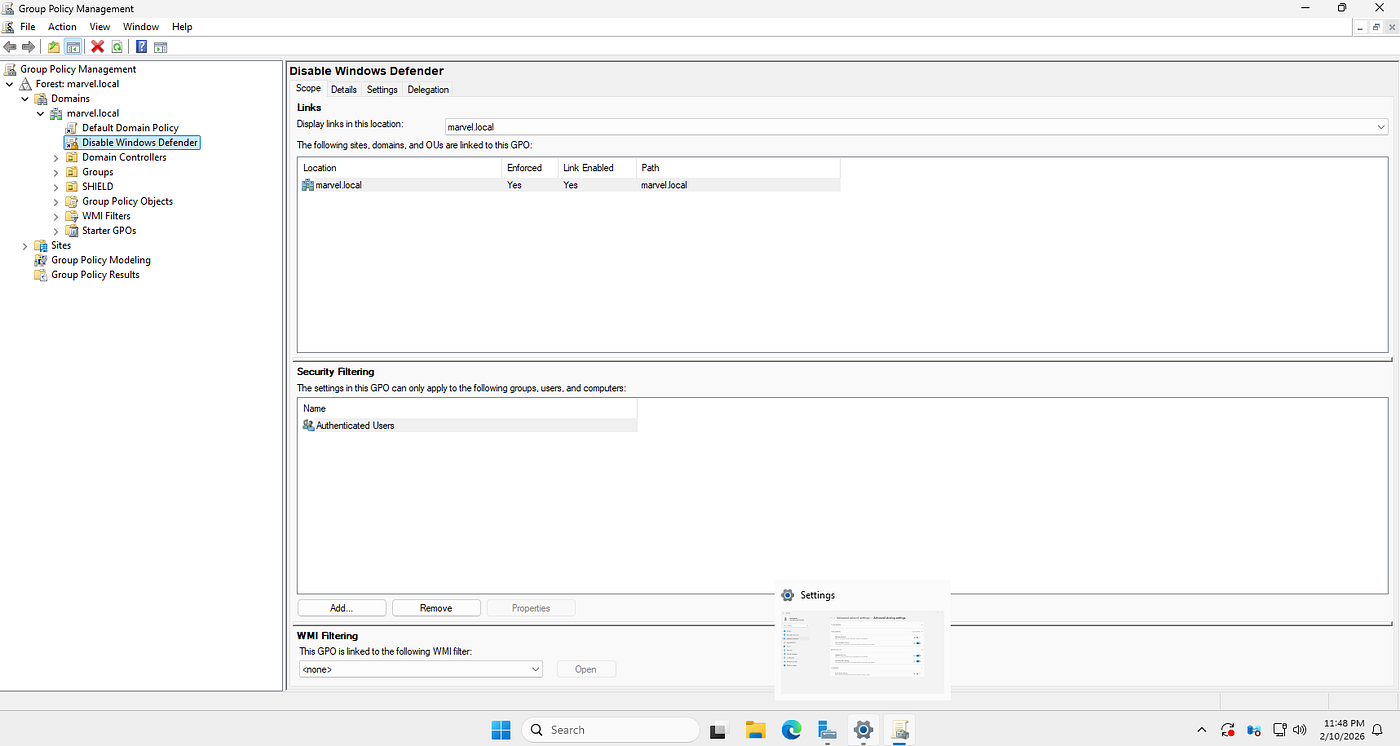Click the Back arrow in the toolbar
The height and width of the screenshot is (746, 1400).
click(10, 47)
